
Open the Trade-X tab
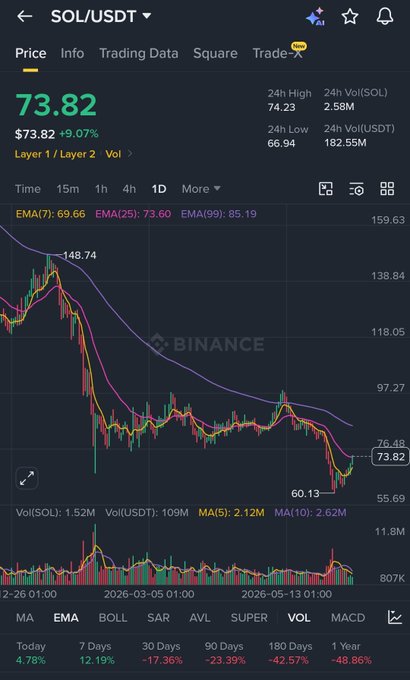[x=278, y=53]
